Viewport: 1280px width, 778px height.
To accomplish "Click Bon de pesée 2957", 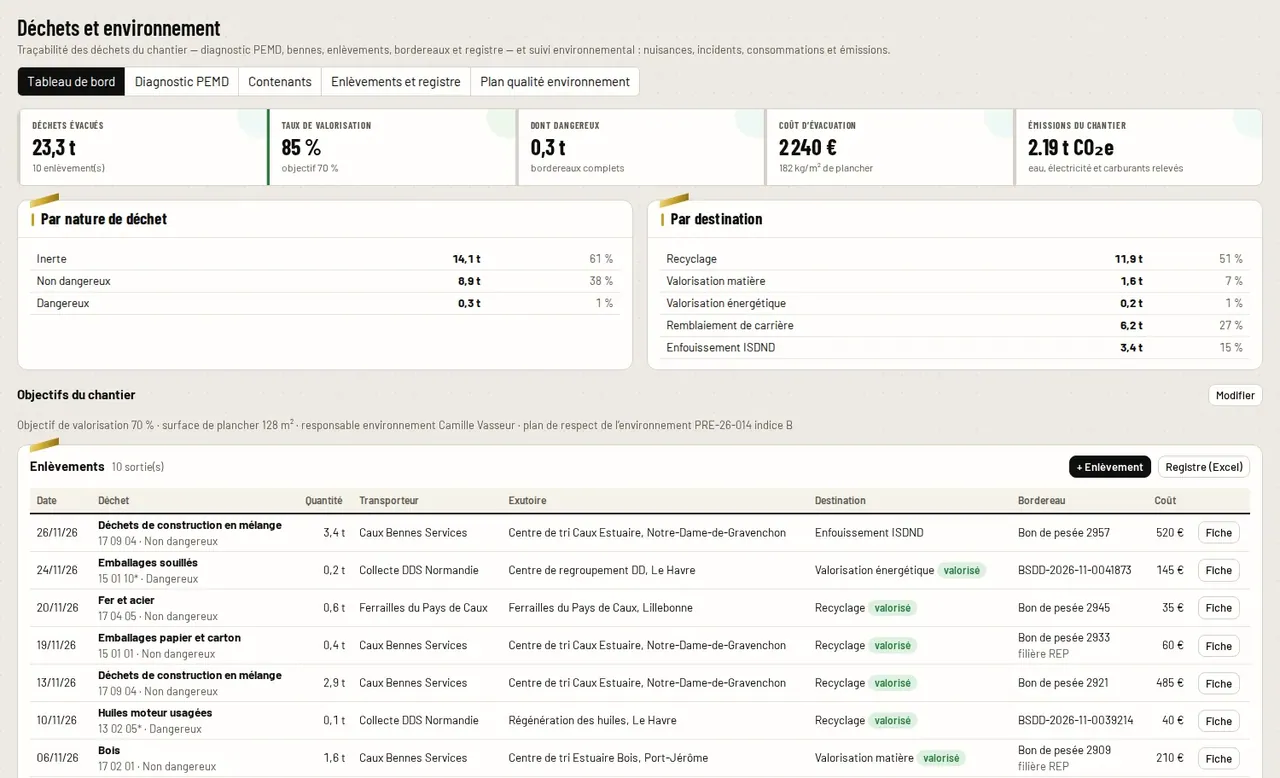I will [x=1064, y=533].
